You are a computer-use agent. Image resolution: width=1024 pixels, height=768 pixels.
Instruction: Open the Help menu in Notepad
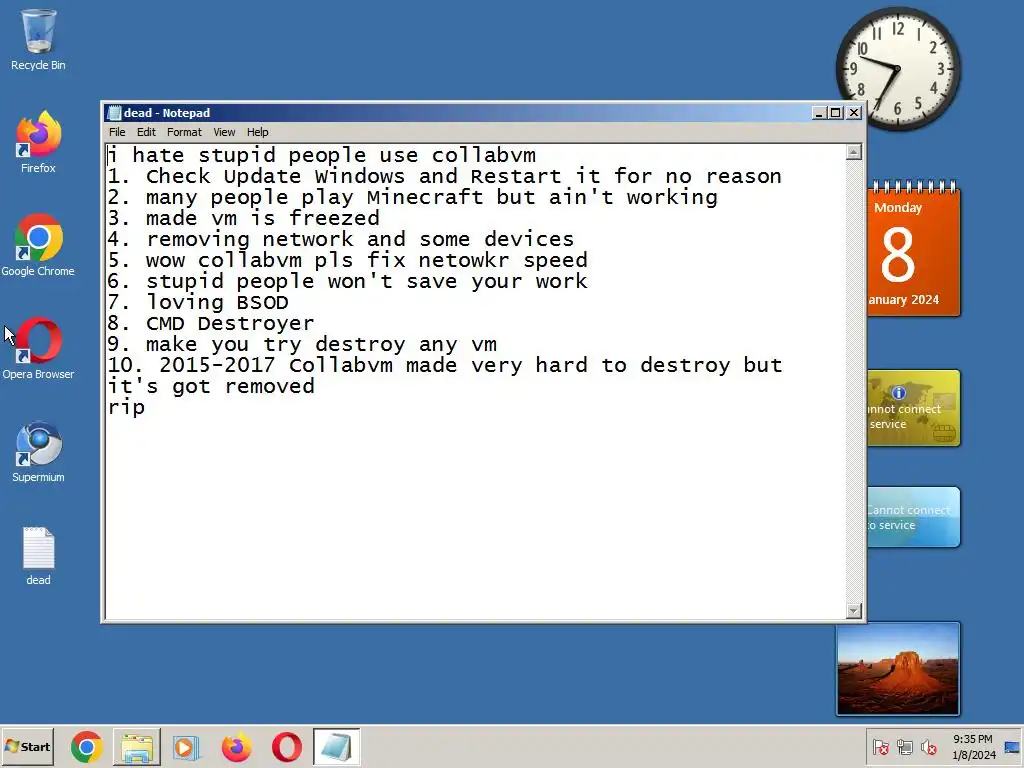point(257,132)
